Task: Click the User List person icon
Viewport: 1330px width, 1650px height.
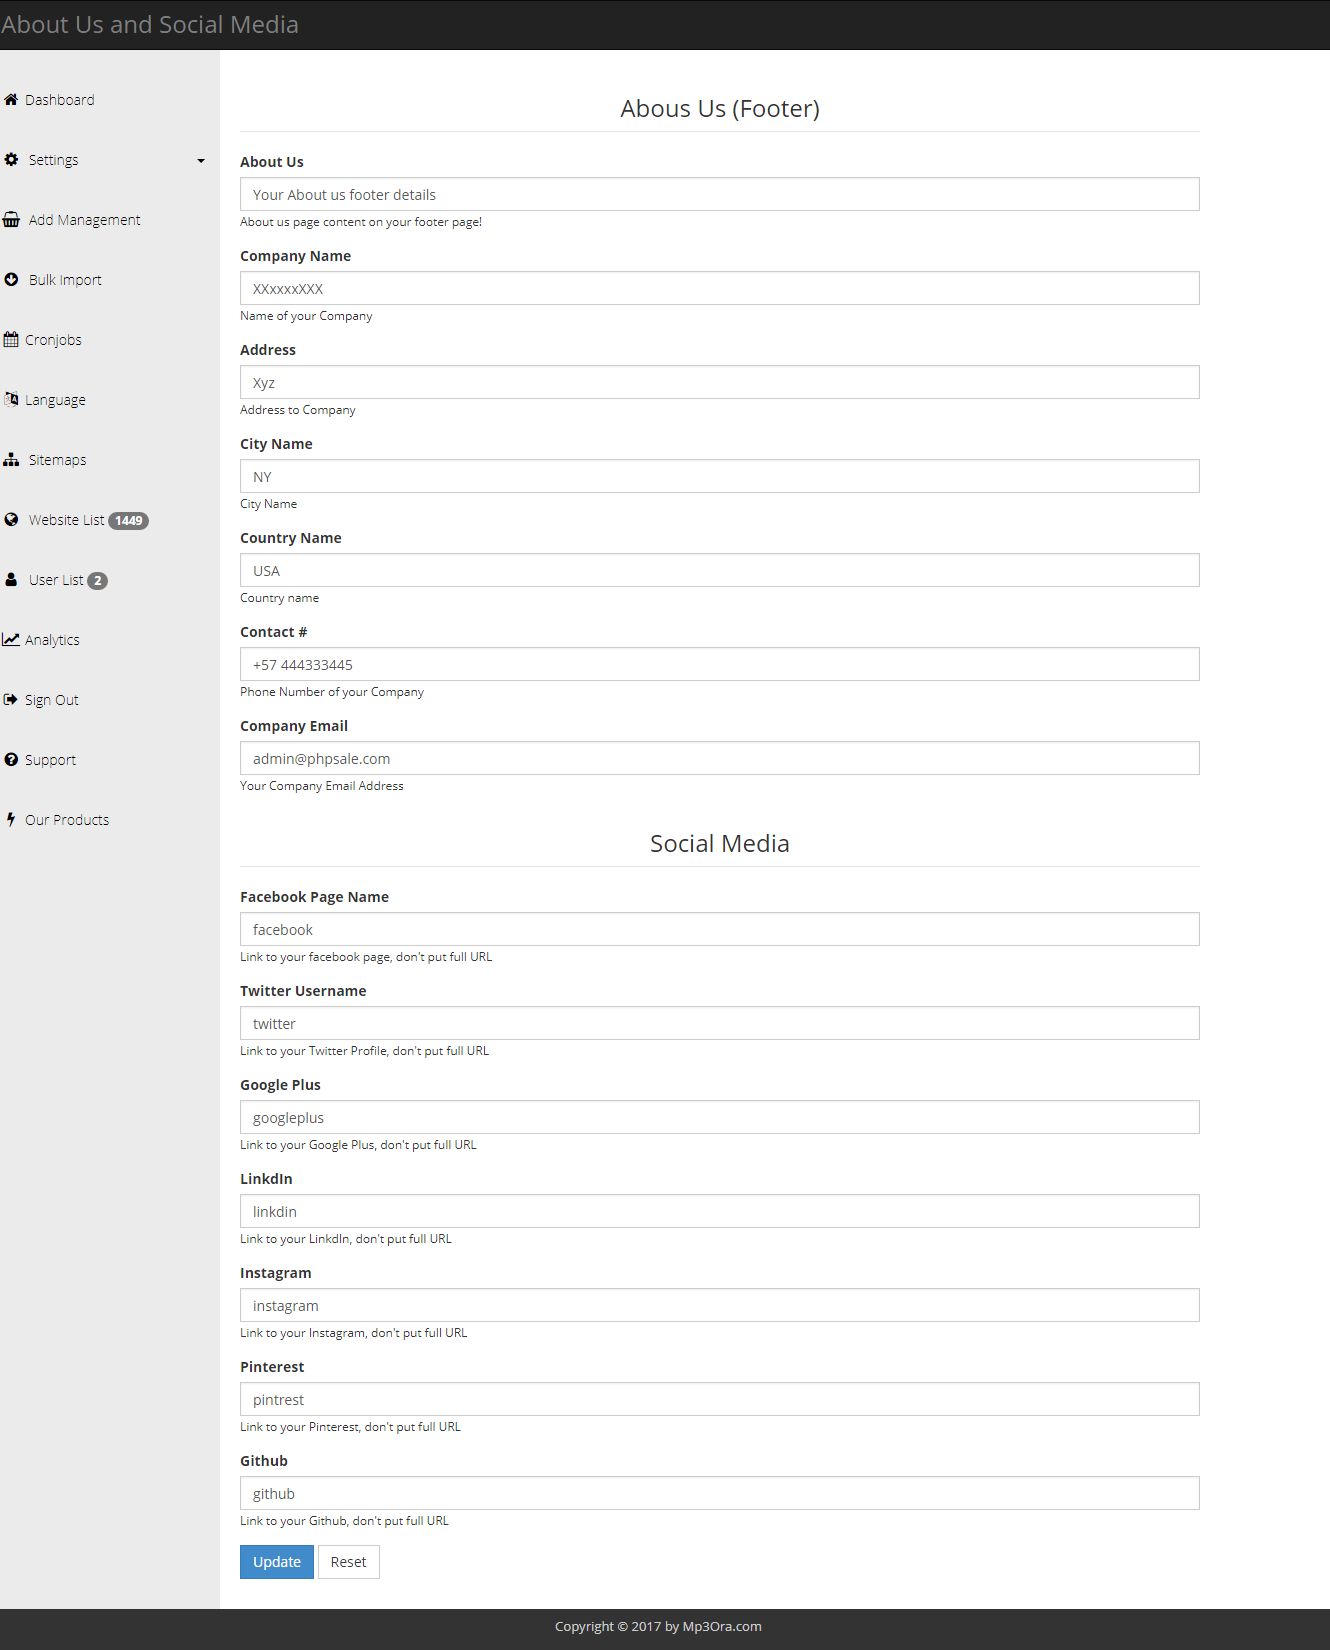Action: pos(11,580)
